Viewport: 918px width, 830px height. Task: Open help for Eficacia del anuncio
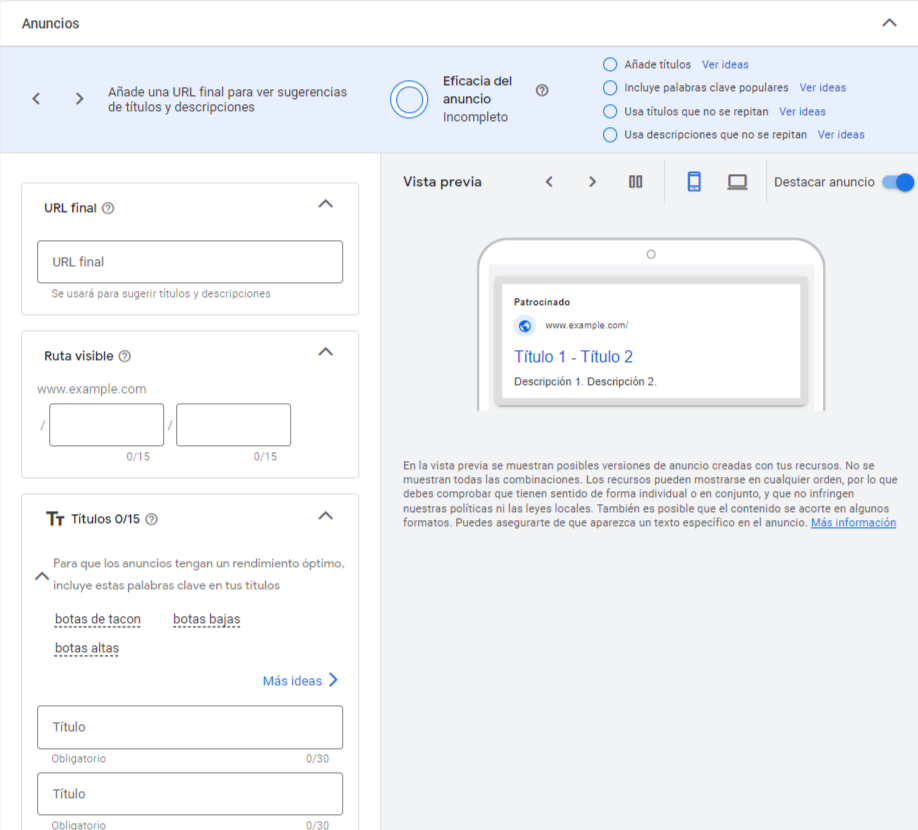pos(542,90)
